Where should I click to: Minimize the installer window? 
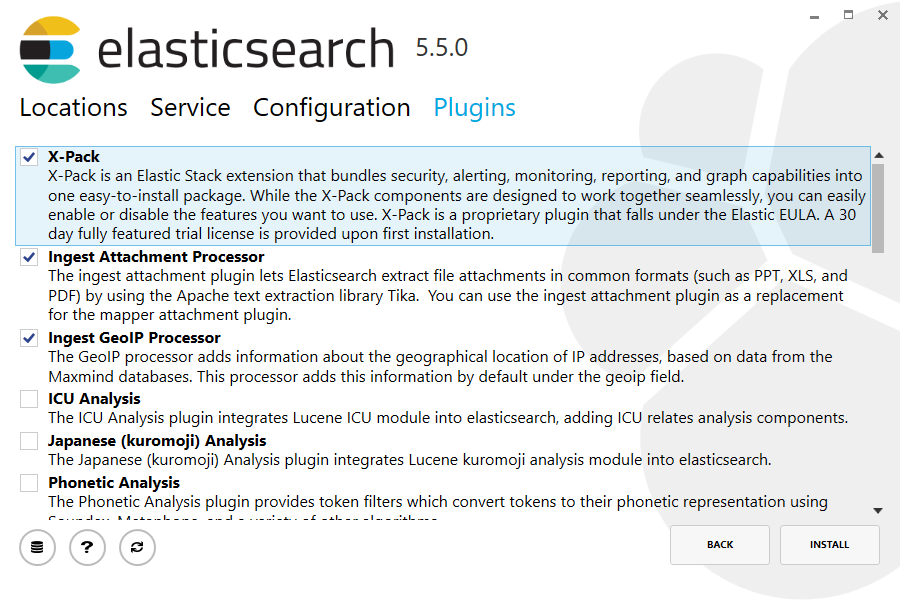click(x=817, y=15)
